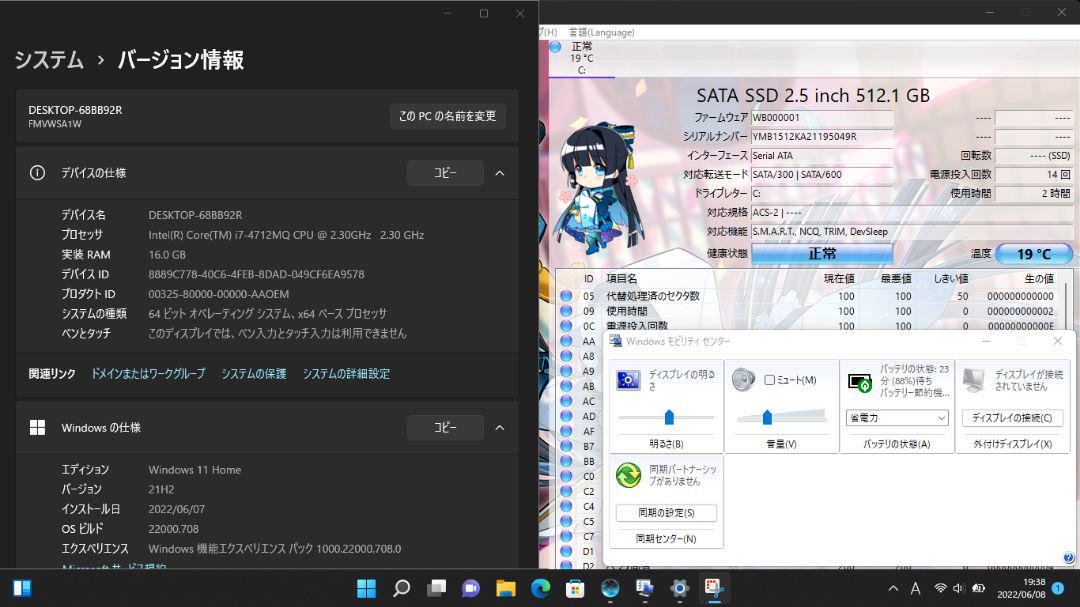Click the Shizuku character mascot image

(599, 187)
